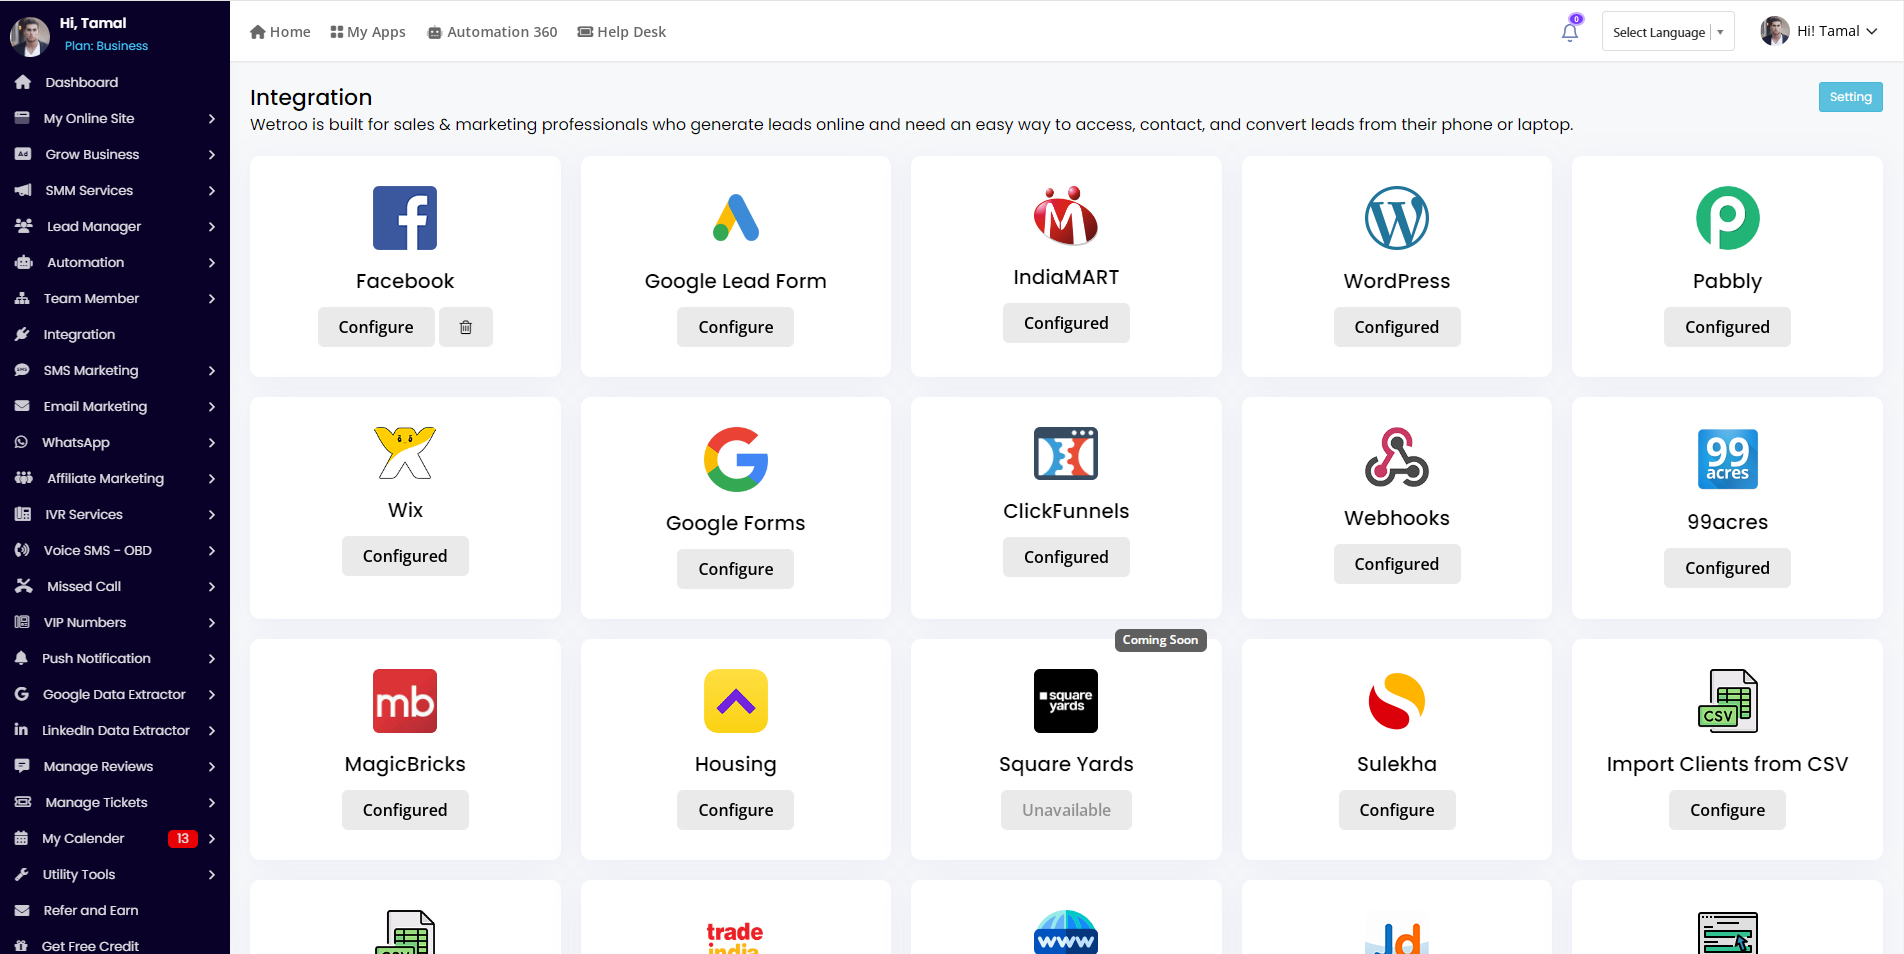The image size is (1904, 954).
Task: Open the Help Desk tab
Action: click(621, 32)
